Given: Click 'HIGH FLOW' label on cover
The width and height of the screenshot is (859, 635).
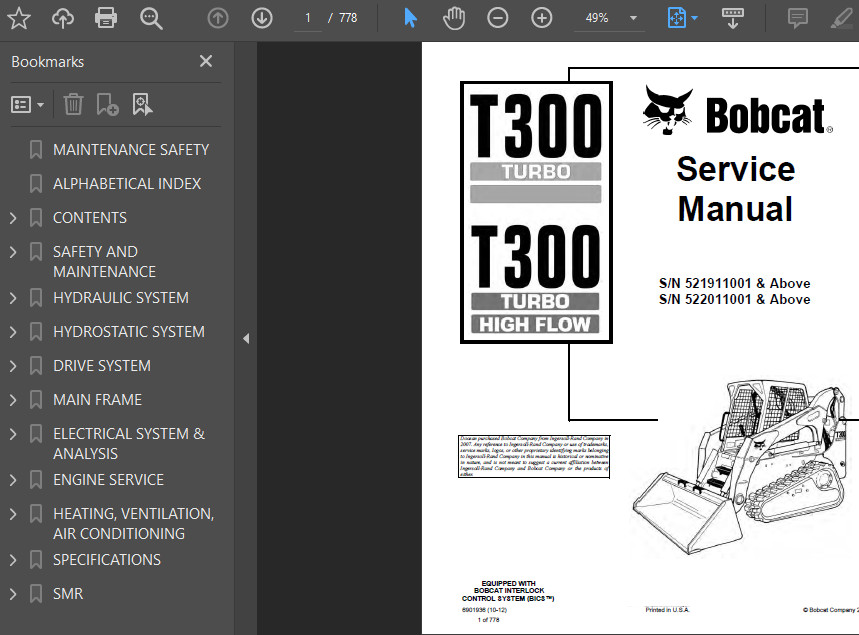Looking at the screenshot, I should [x=535, y=324].
